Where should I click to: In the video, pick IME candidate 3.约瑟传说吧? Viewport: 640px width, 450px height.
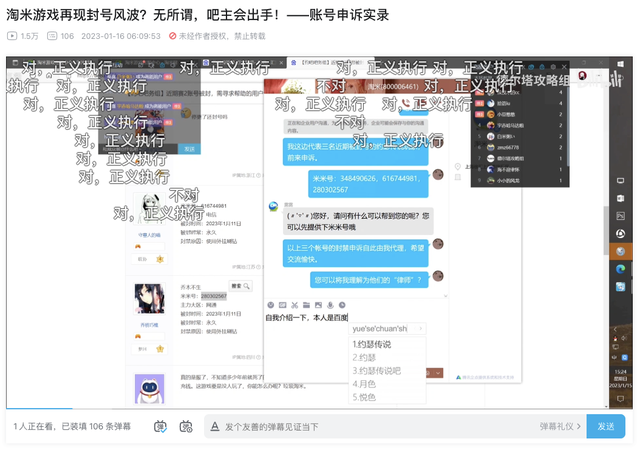[x=376, y=371]
